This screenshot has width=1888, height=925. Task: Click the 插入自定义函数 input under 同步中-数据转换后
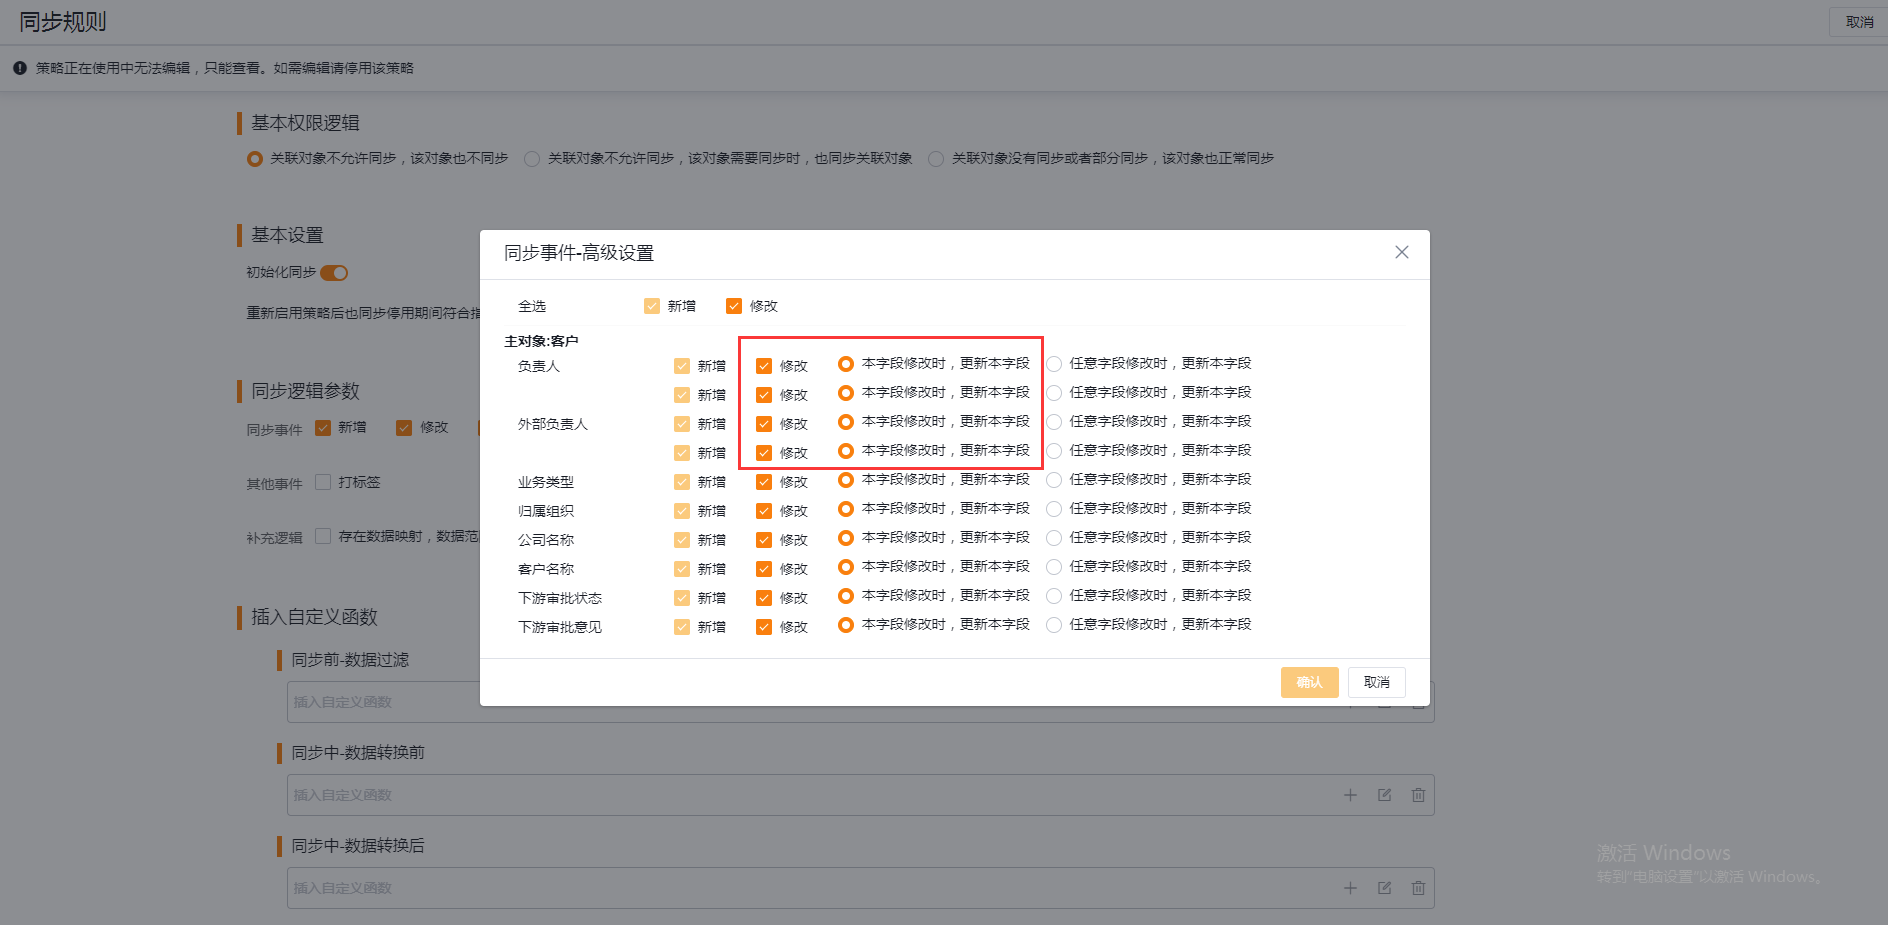coord(700,887)
